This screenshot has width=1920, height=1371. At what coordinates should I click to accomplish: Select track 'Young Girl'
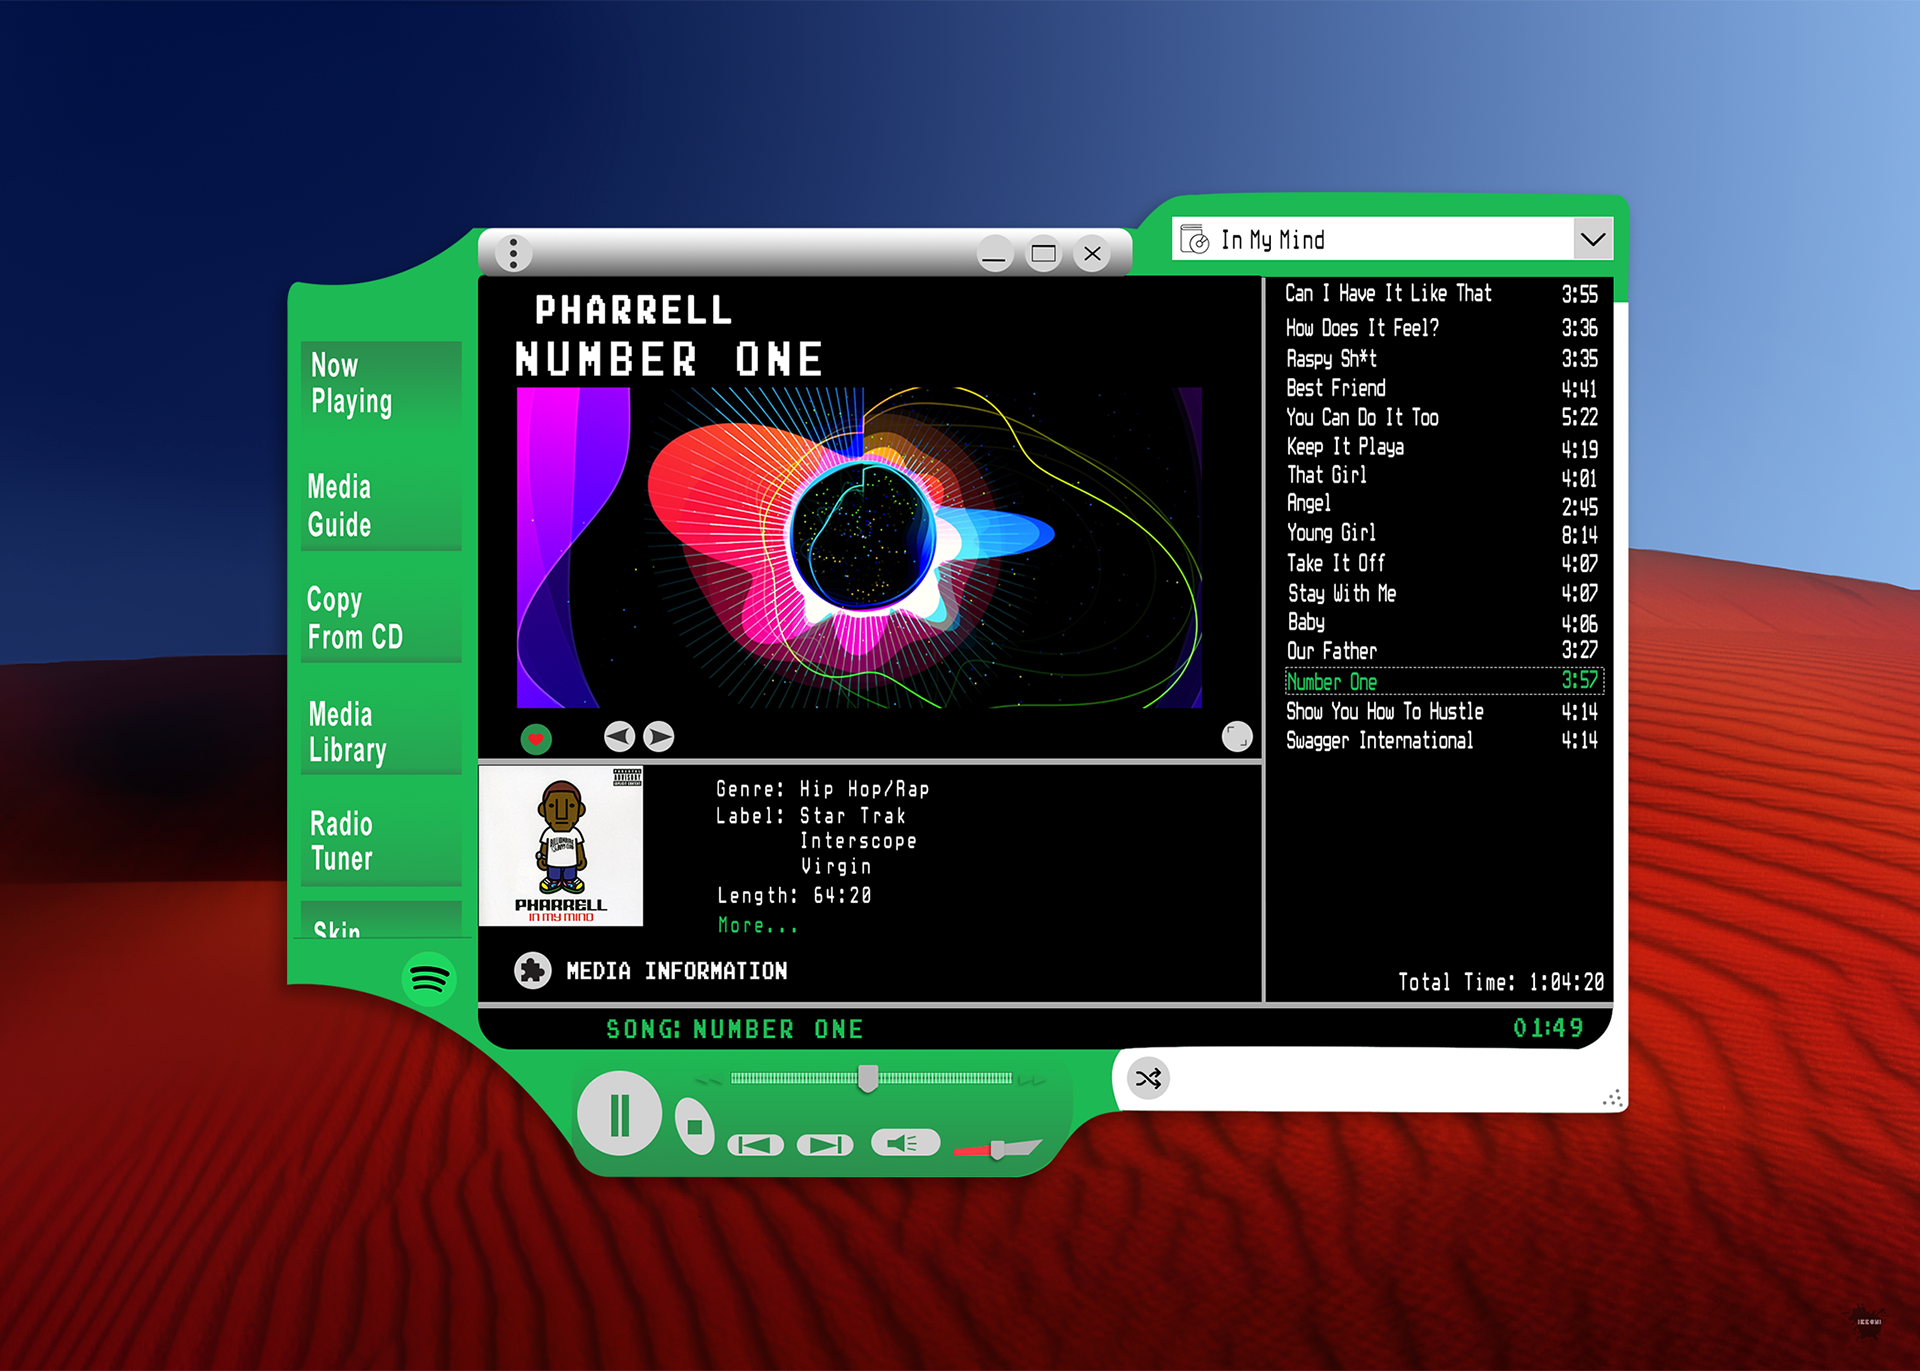tap(1441, 533)
